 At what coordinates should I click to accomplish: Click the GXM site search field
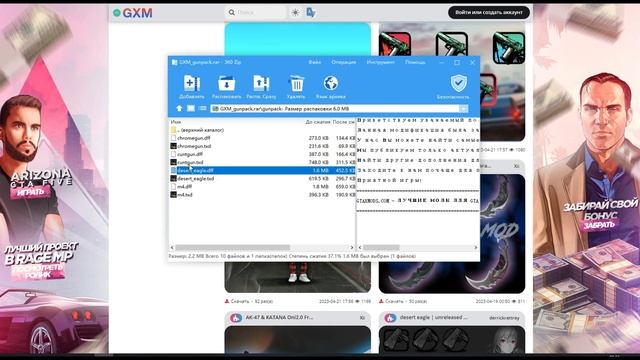pyautogui.click(x=255, y=13)
